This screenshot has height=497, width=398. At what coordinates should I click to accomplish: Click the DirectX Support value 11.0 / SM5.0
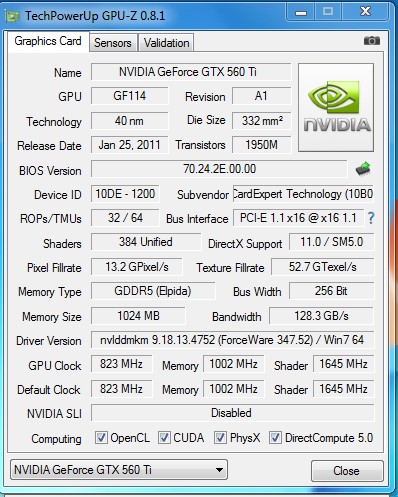tap(332, 242)
